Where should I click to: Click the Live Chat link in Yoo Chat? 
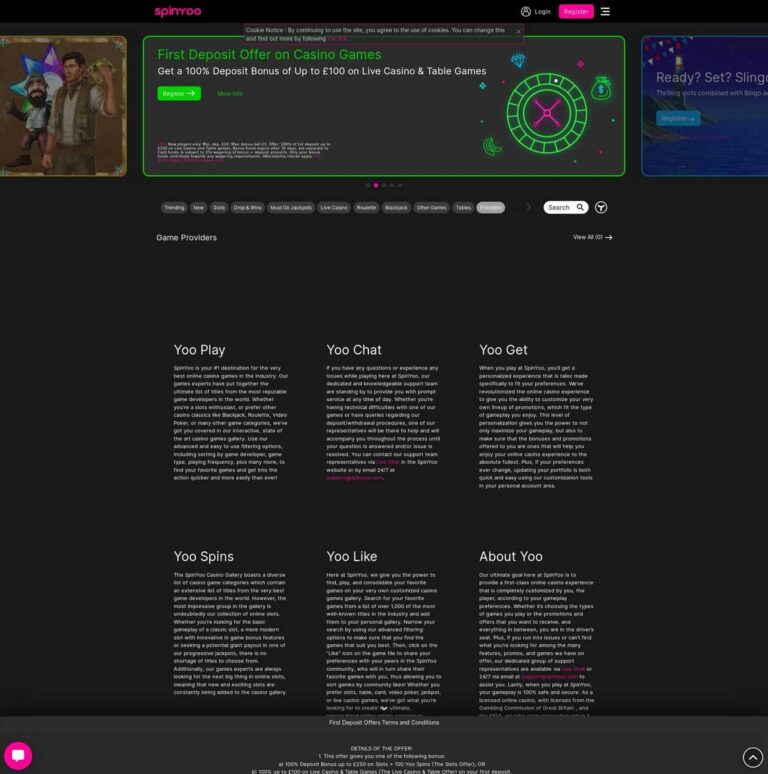[387, 463]
